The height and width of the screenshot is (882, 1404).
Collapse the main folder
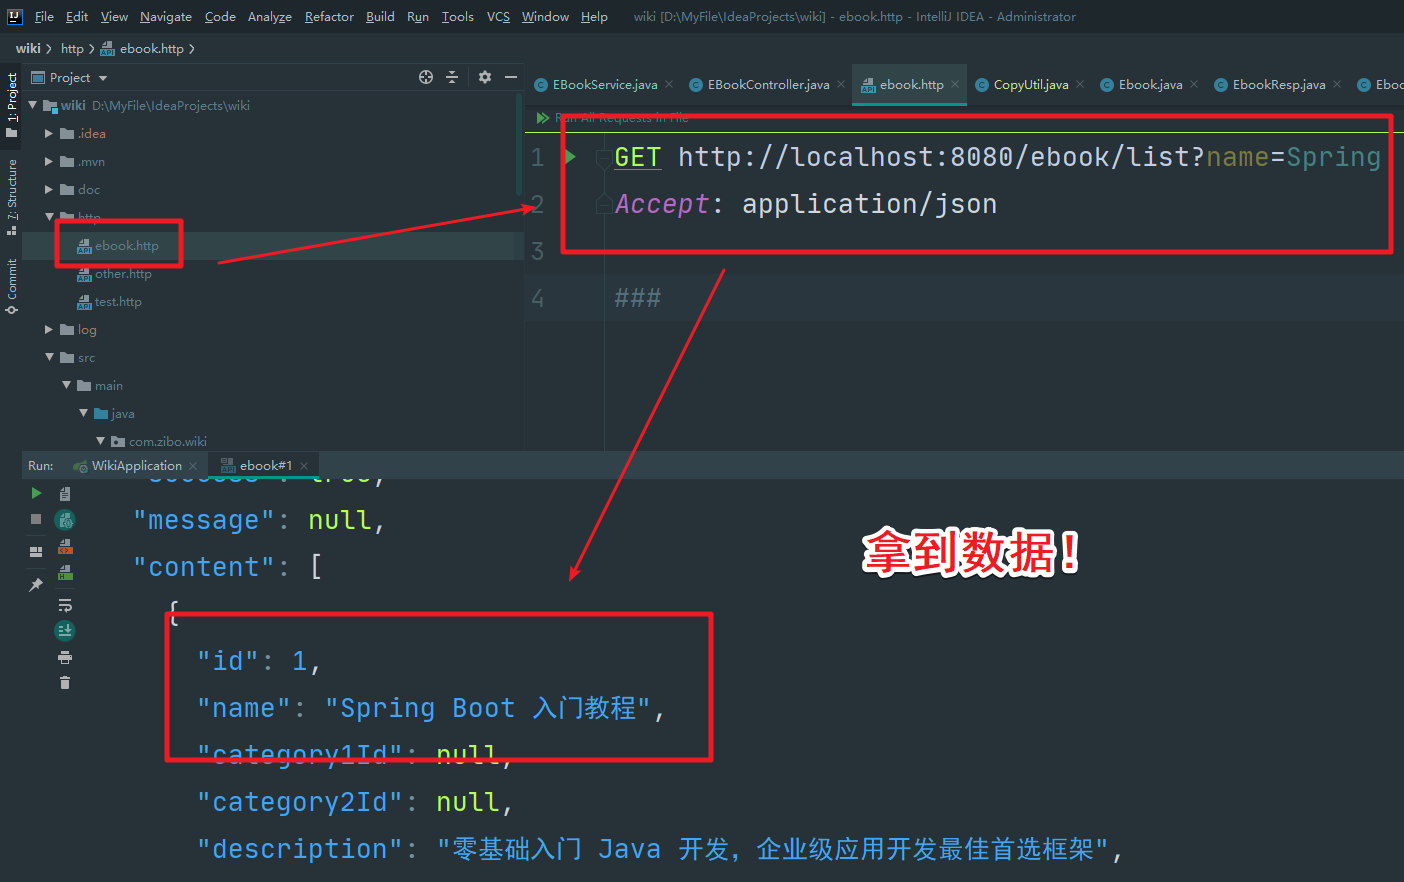66,385
